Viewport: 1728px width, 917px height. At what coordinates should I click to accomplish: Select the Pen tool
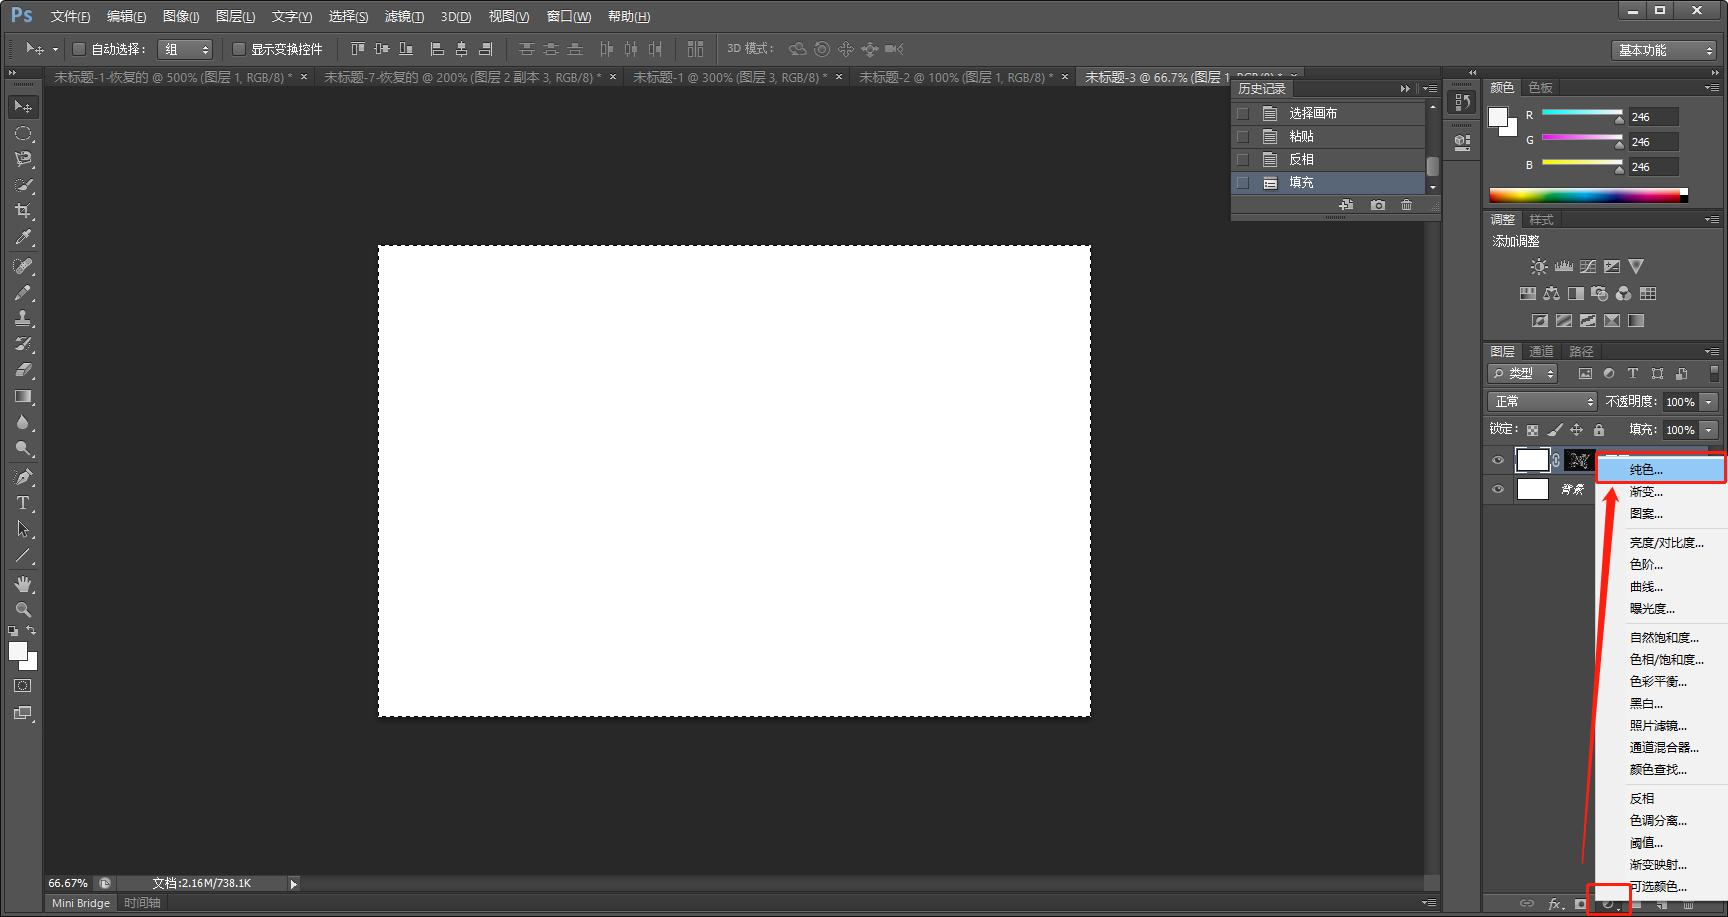tap(22, 477)
